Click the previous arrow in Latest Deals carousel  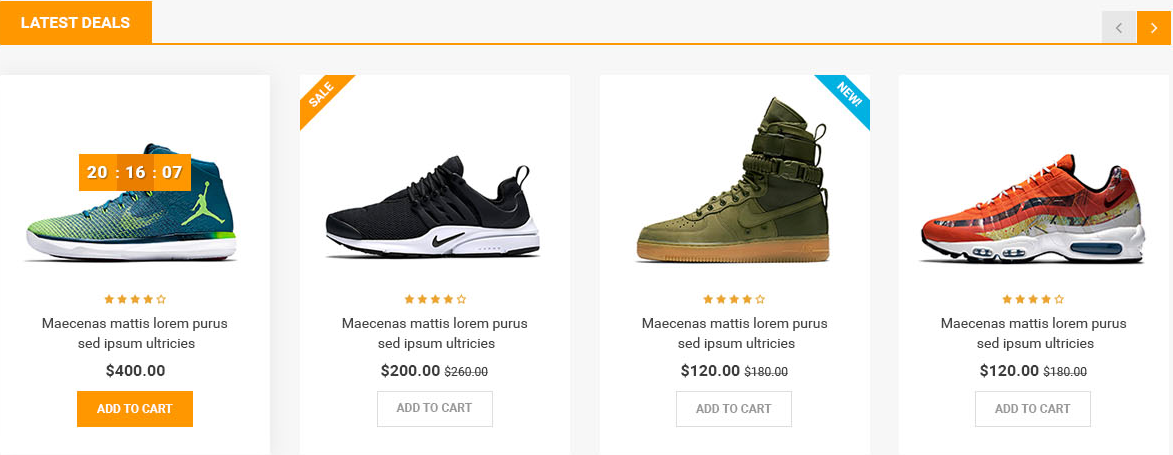[1119, 27]
